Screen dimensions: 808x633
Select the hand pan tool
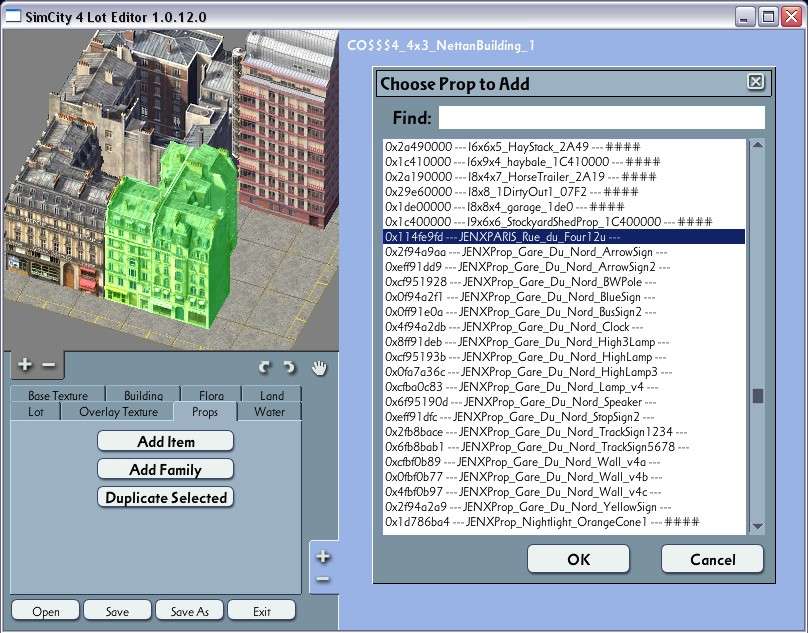click(x=319, y=368)
